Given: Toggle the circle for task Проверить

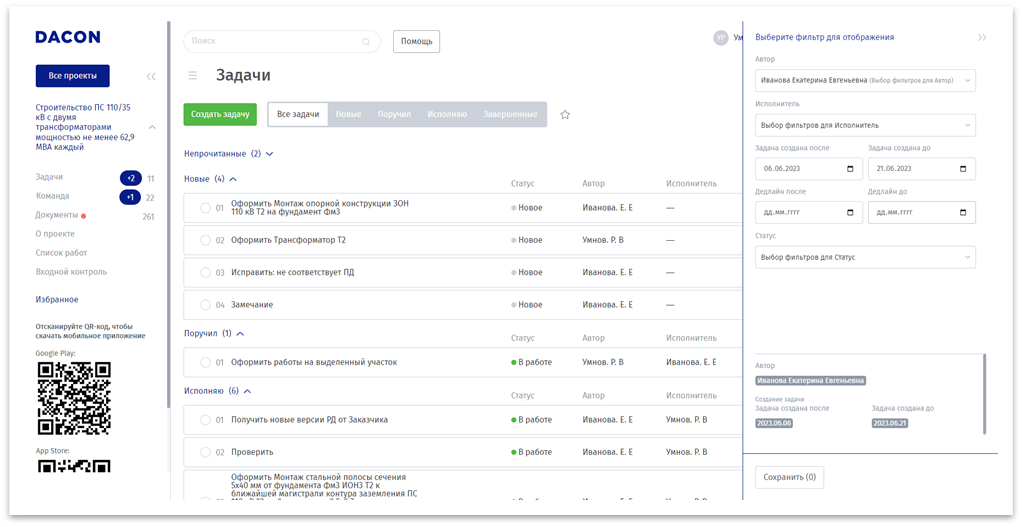Looking at the screenshot, I should [205, 452].
